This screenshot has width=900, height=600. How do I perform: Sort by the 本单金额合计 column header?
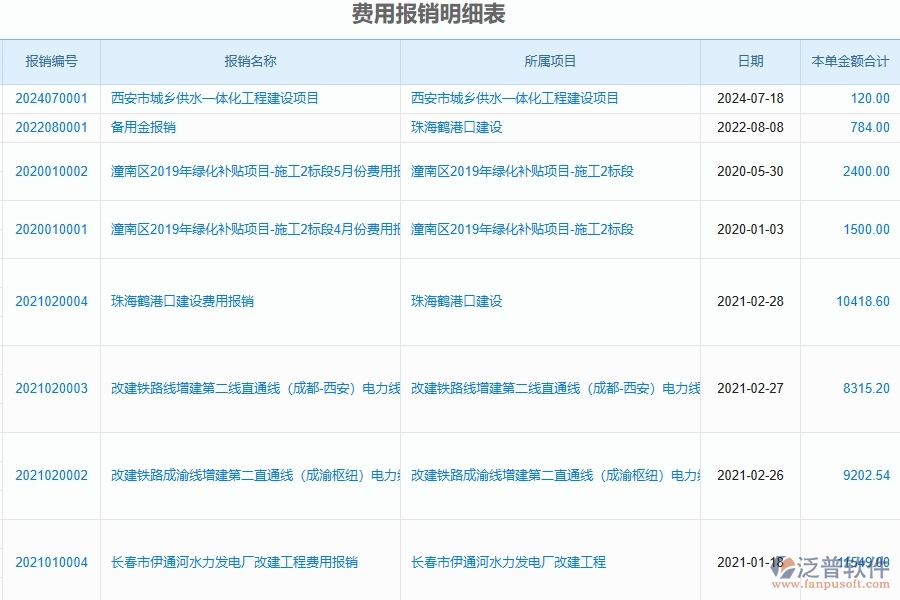tap(850, 61)
